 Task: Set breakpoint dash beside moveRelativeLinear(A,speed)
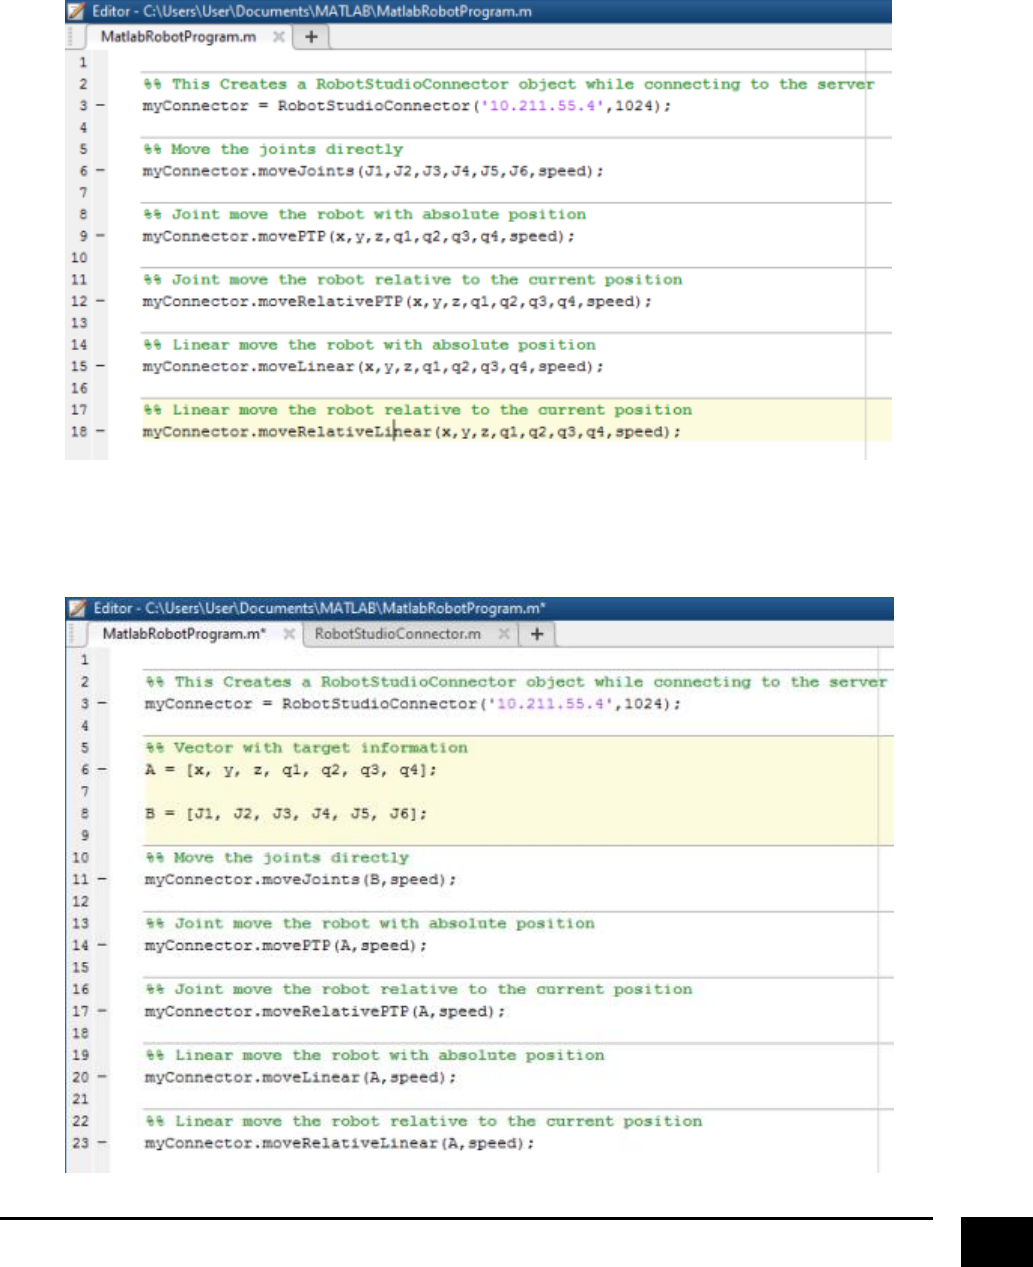[x=102, y=1144]
